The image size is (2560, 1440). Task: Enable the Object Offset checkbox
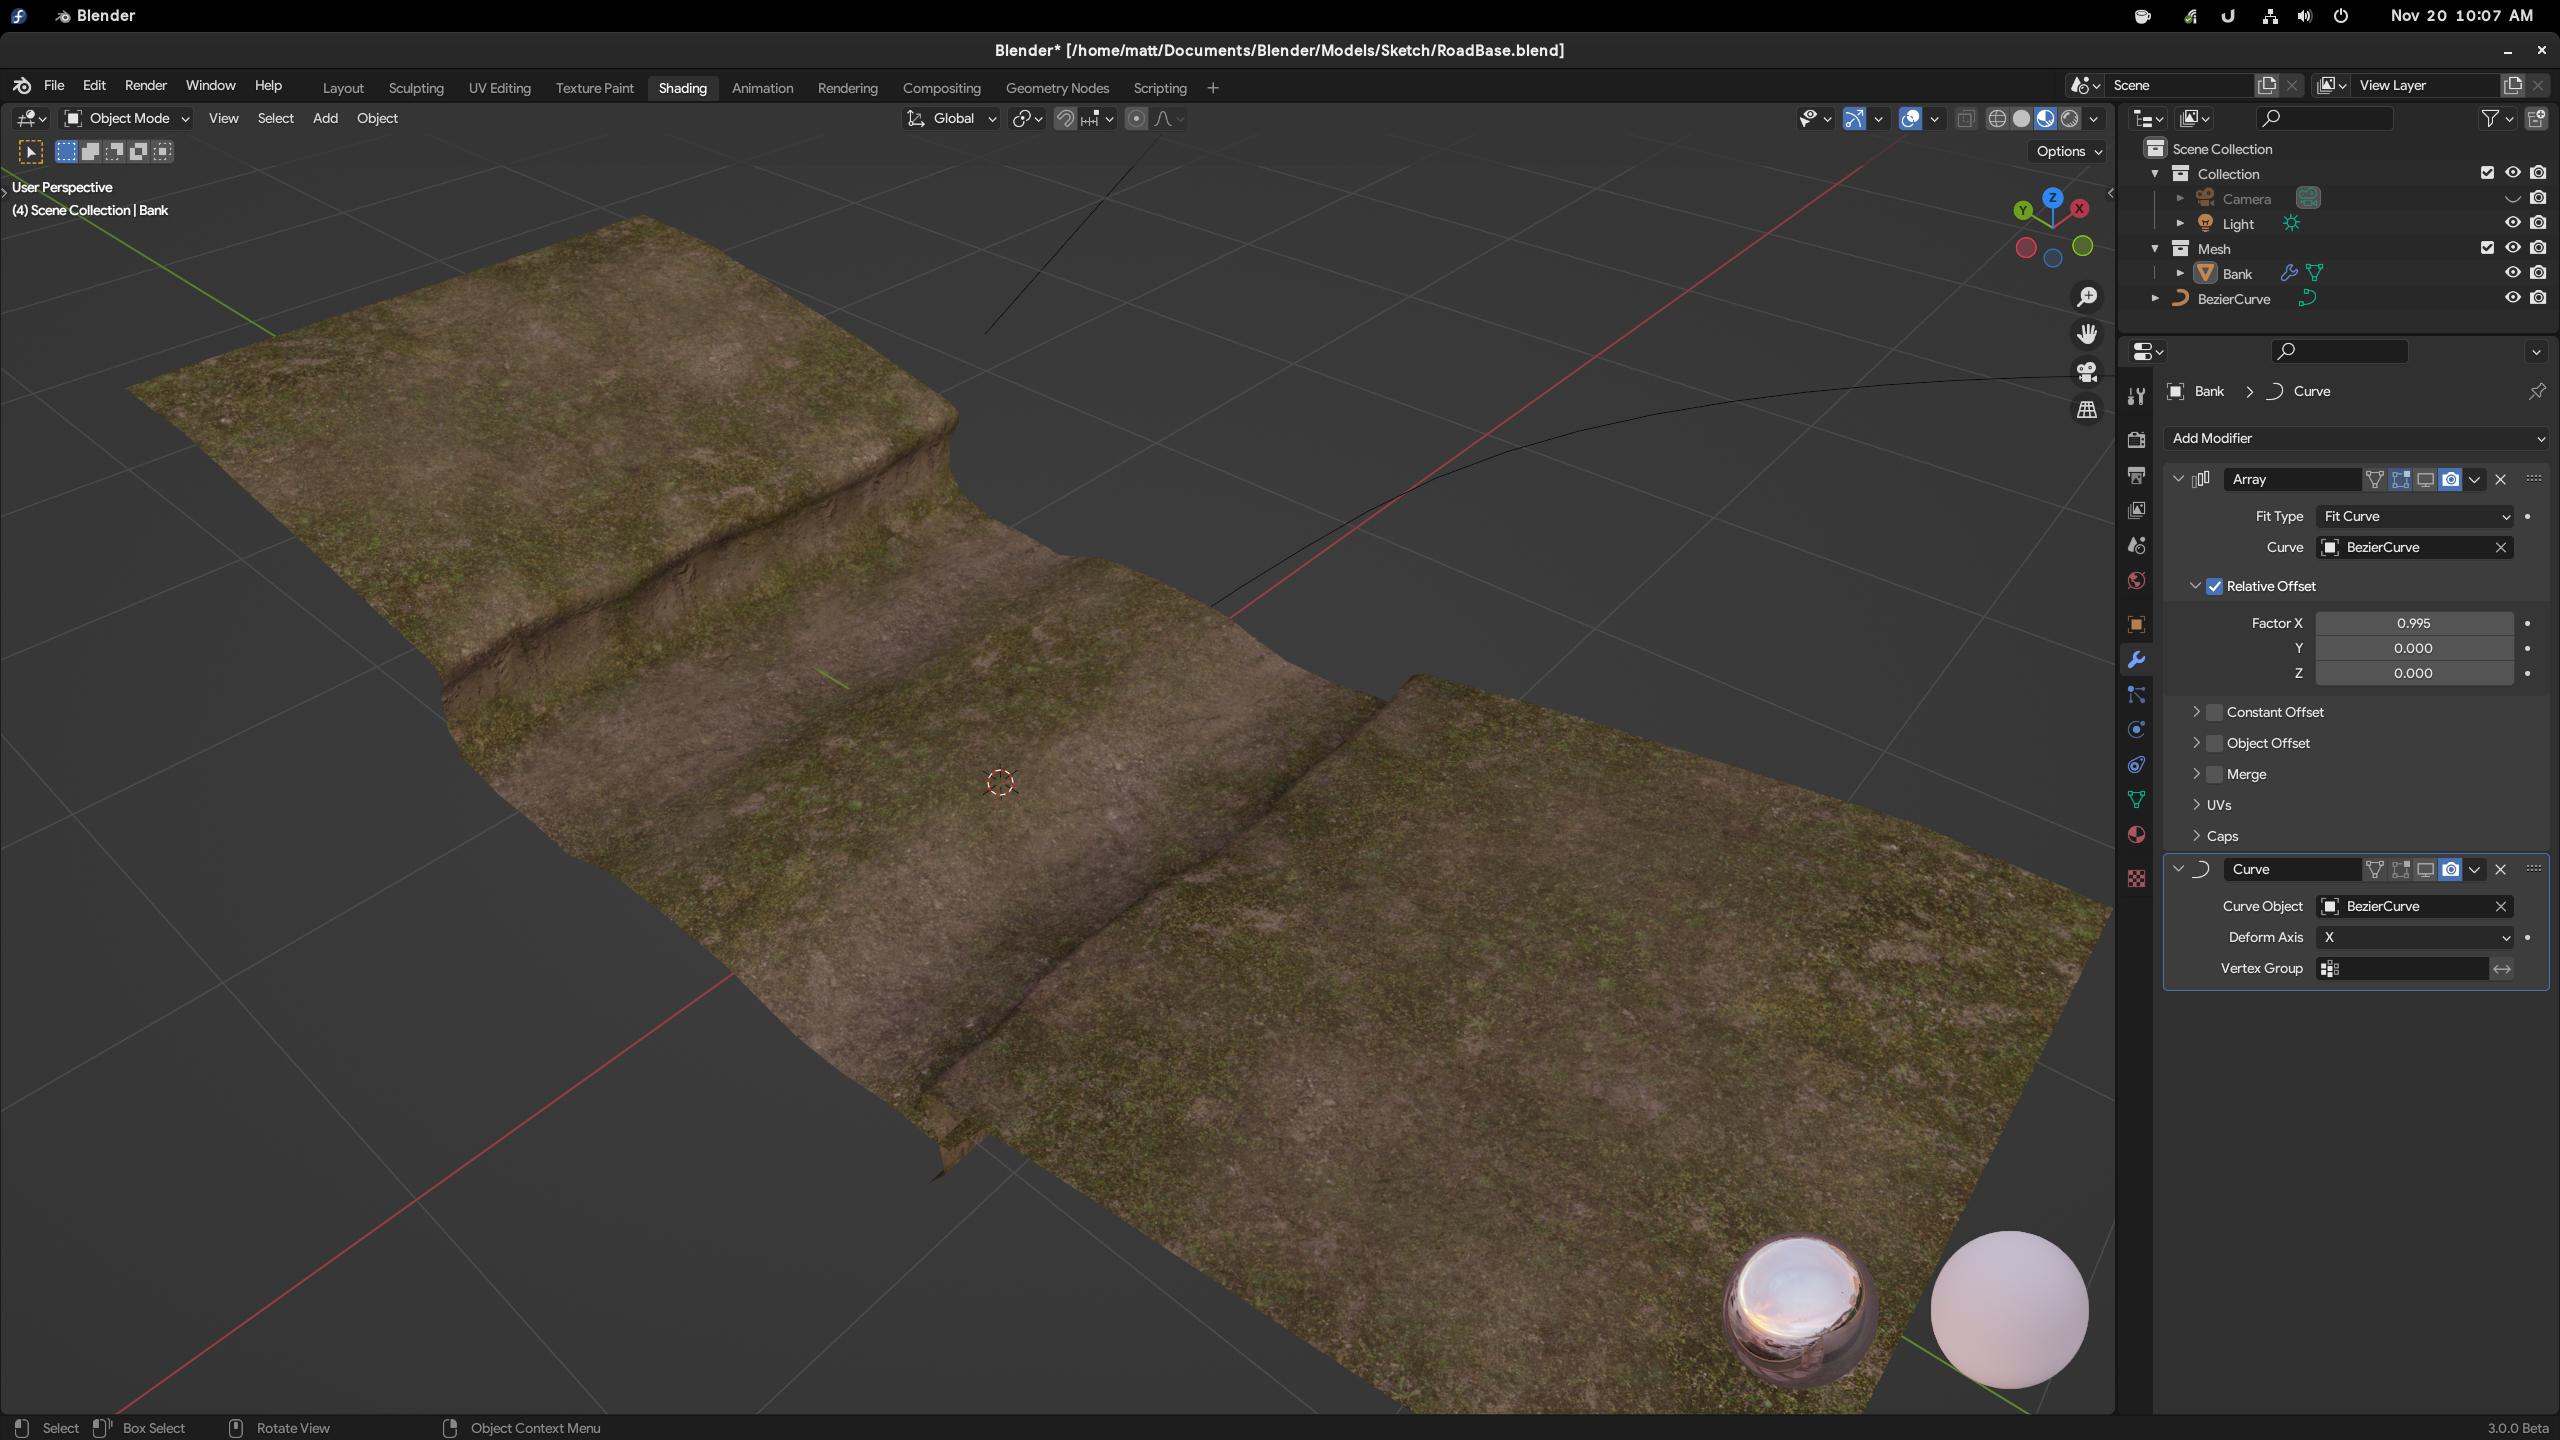pyautogui.click(x=2214, y=743)
